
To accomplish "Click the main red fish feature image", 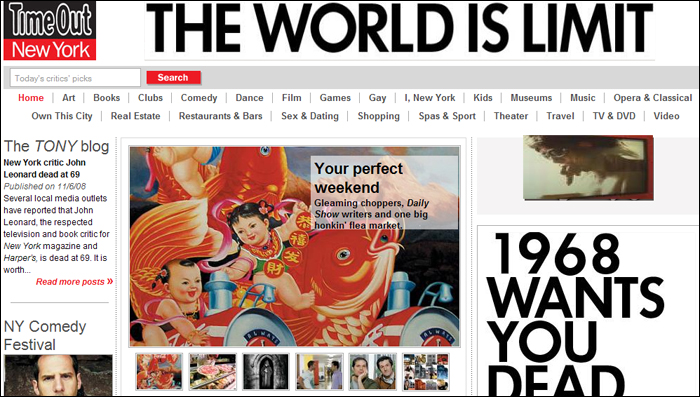I will point(294,247).
